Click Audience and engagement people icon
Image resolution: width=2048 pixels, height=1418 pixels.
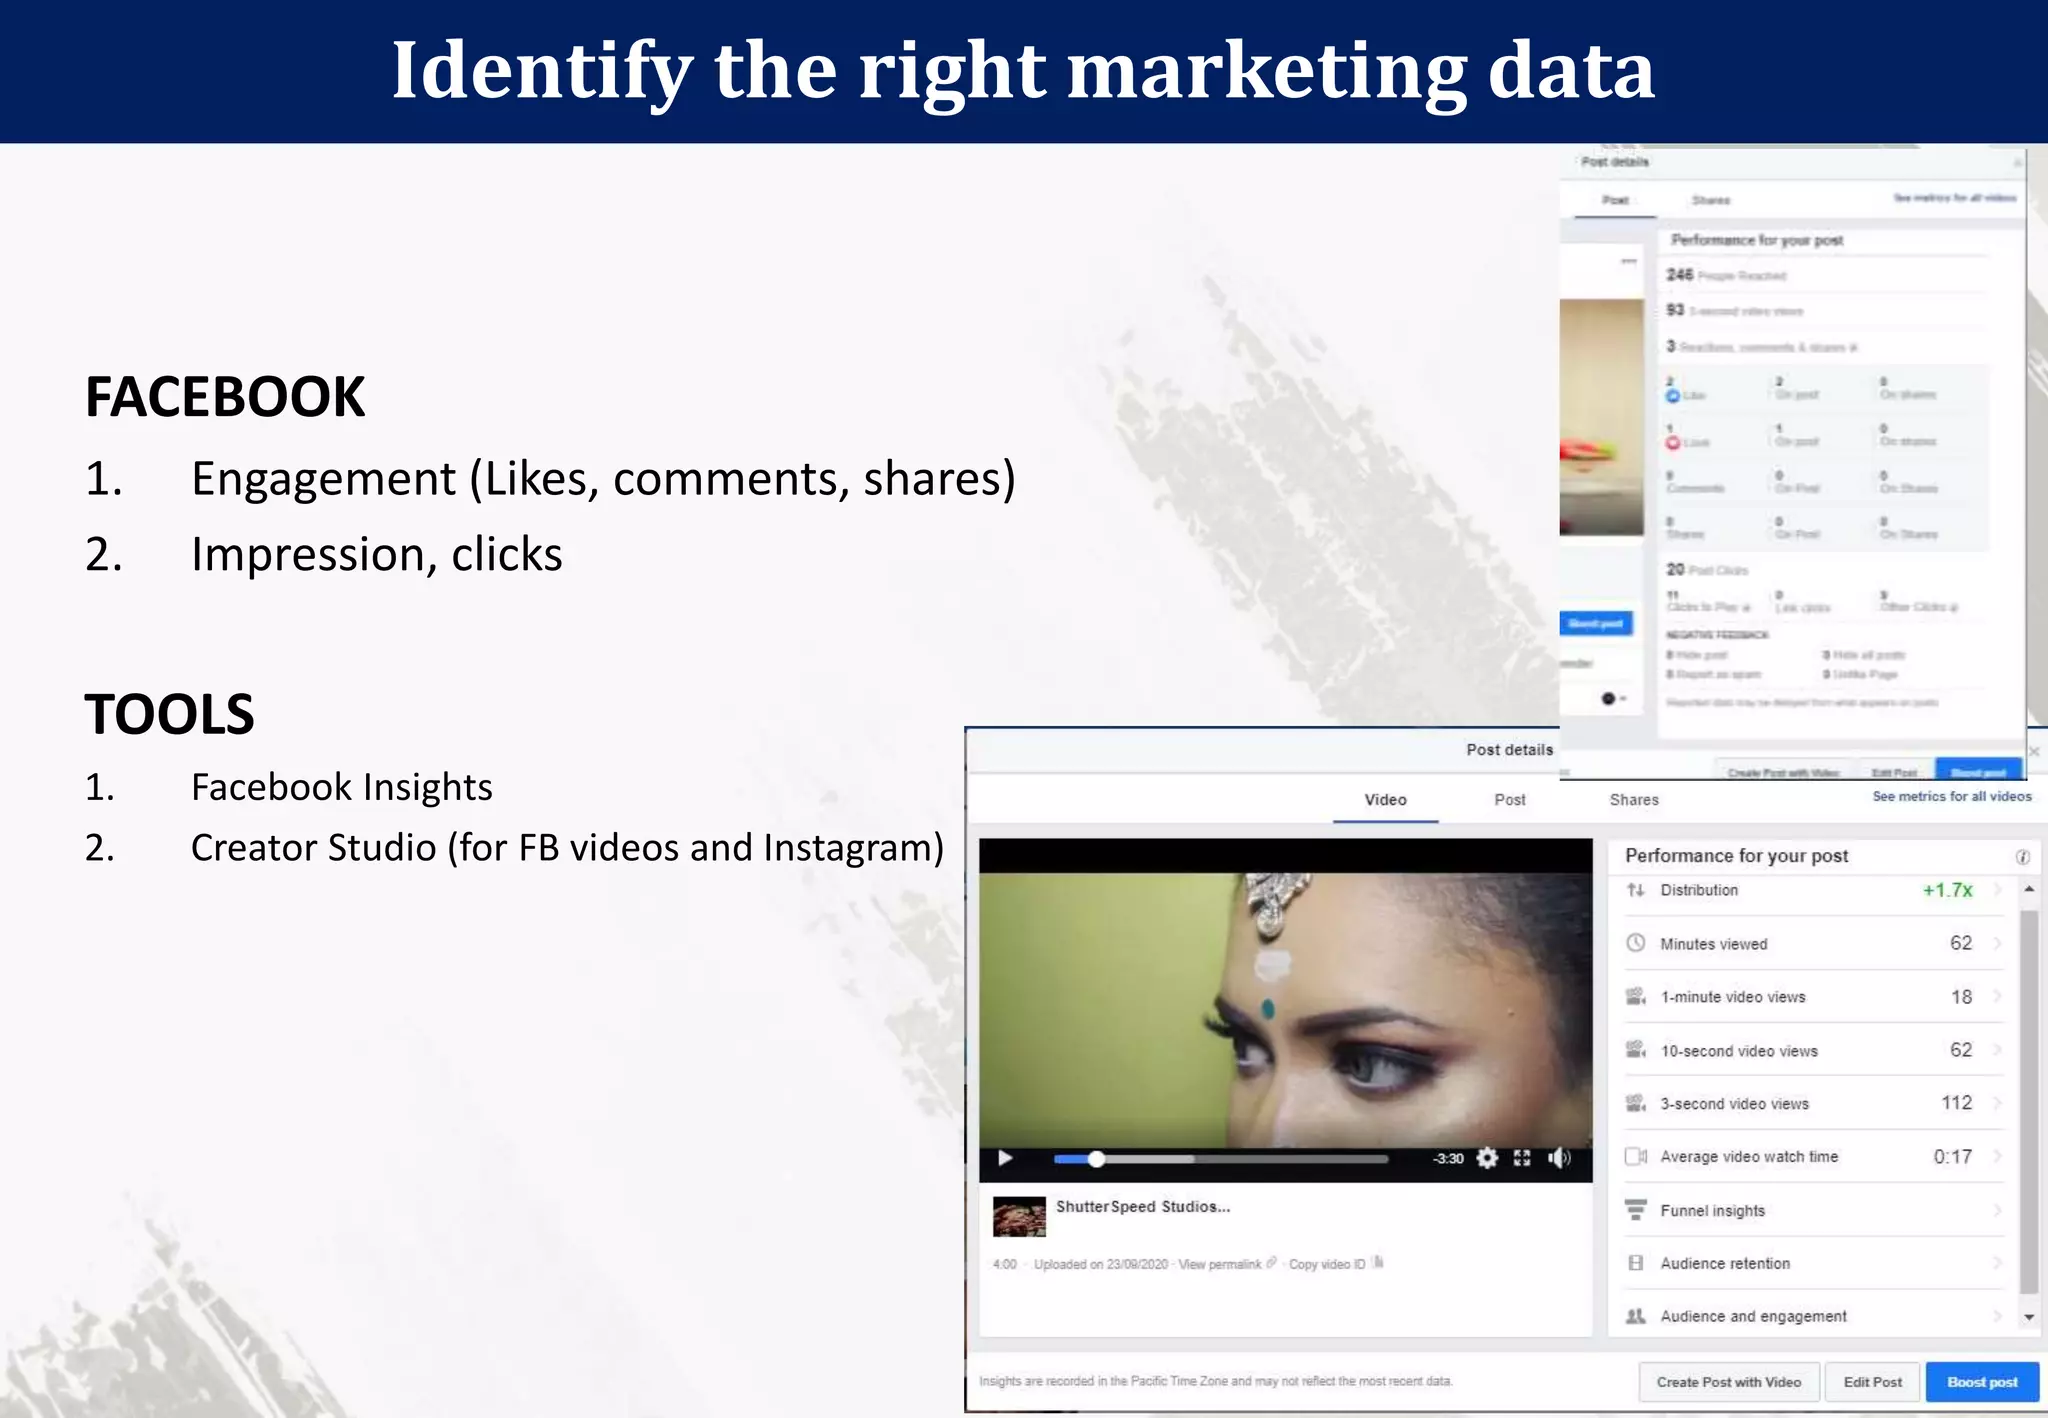1636,1316
